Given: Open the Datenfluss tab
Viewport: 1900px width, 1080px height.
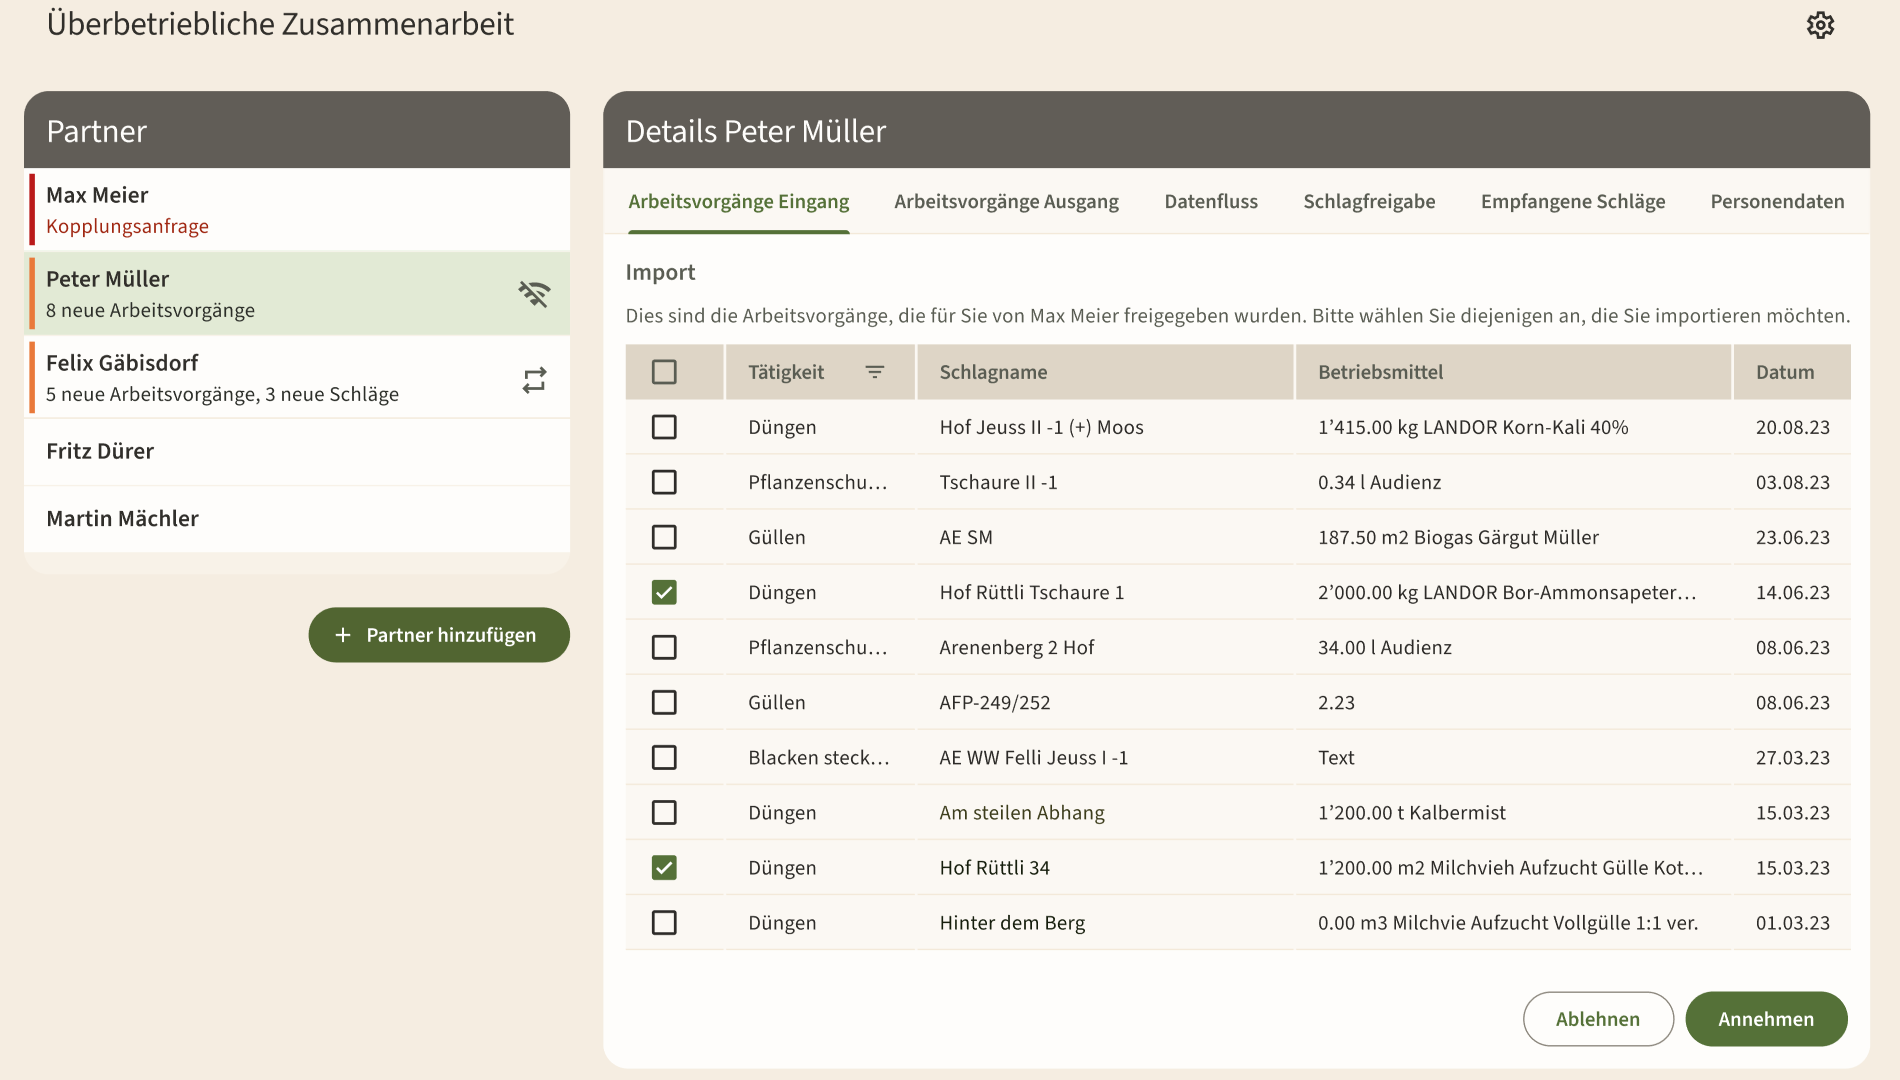Looking at the screenshot, I should (1210, 202).
